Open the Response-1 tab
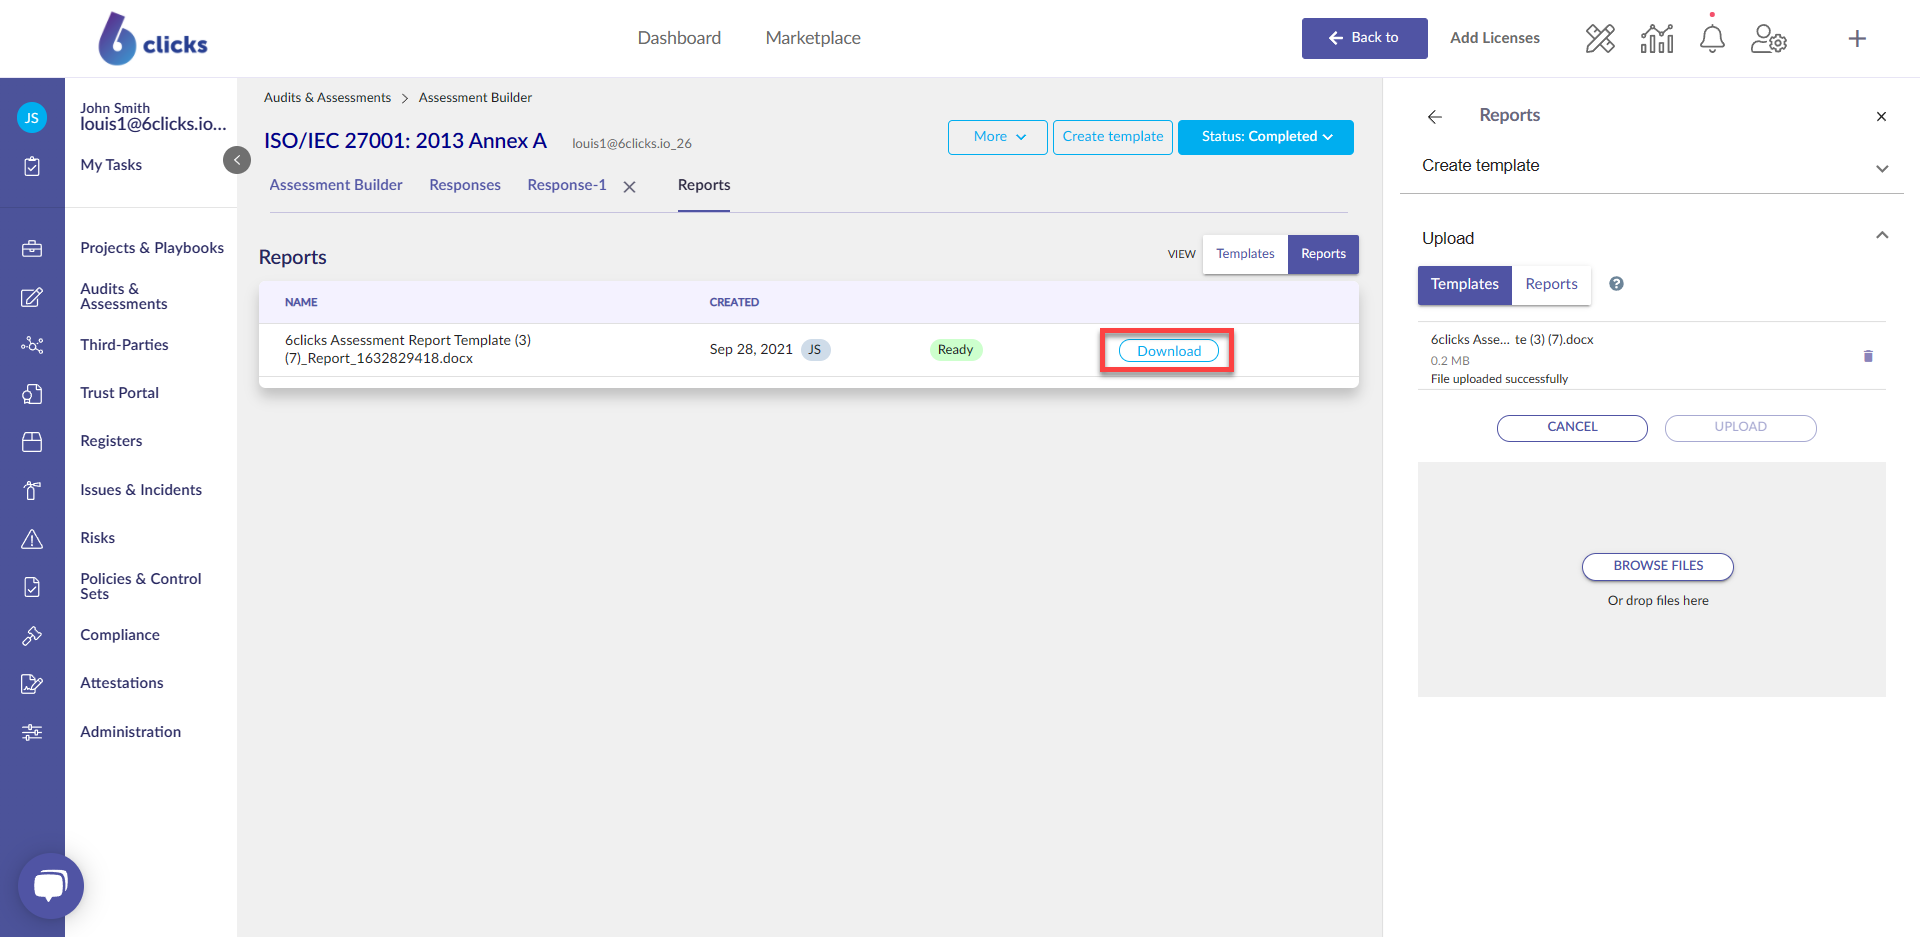 pyautogui.click(x=567, y=185)
